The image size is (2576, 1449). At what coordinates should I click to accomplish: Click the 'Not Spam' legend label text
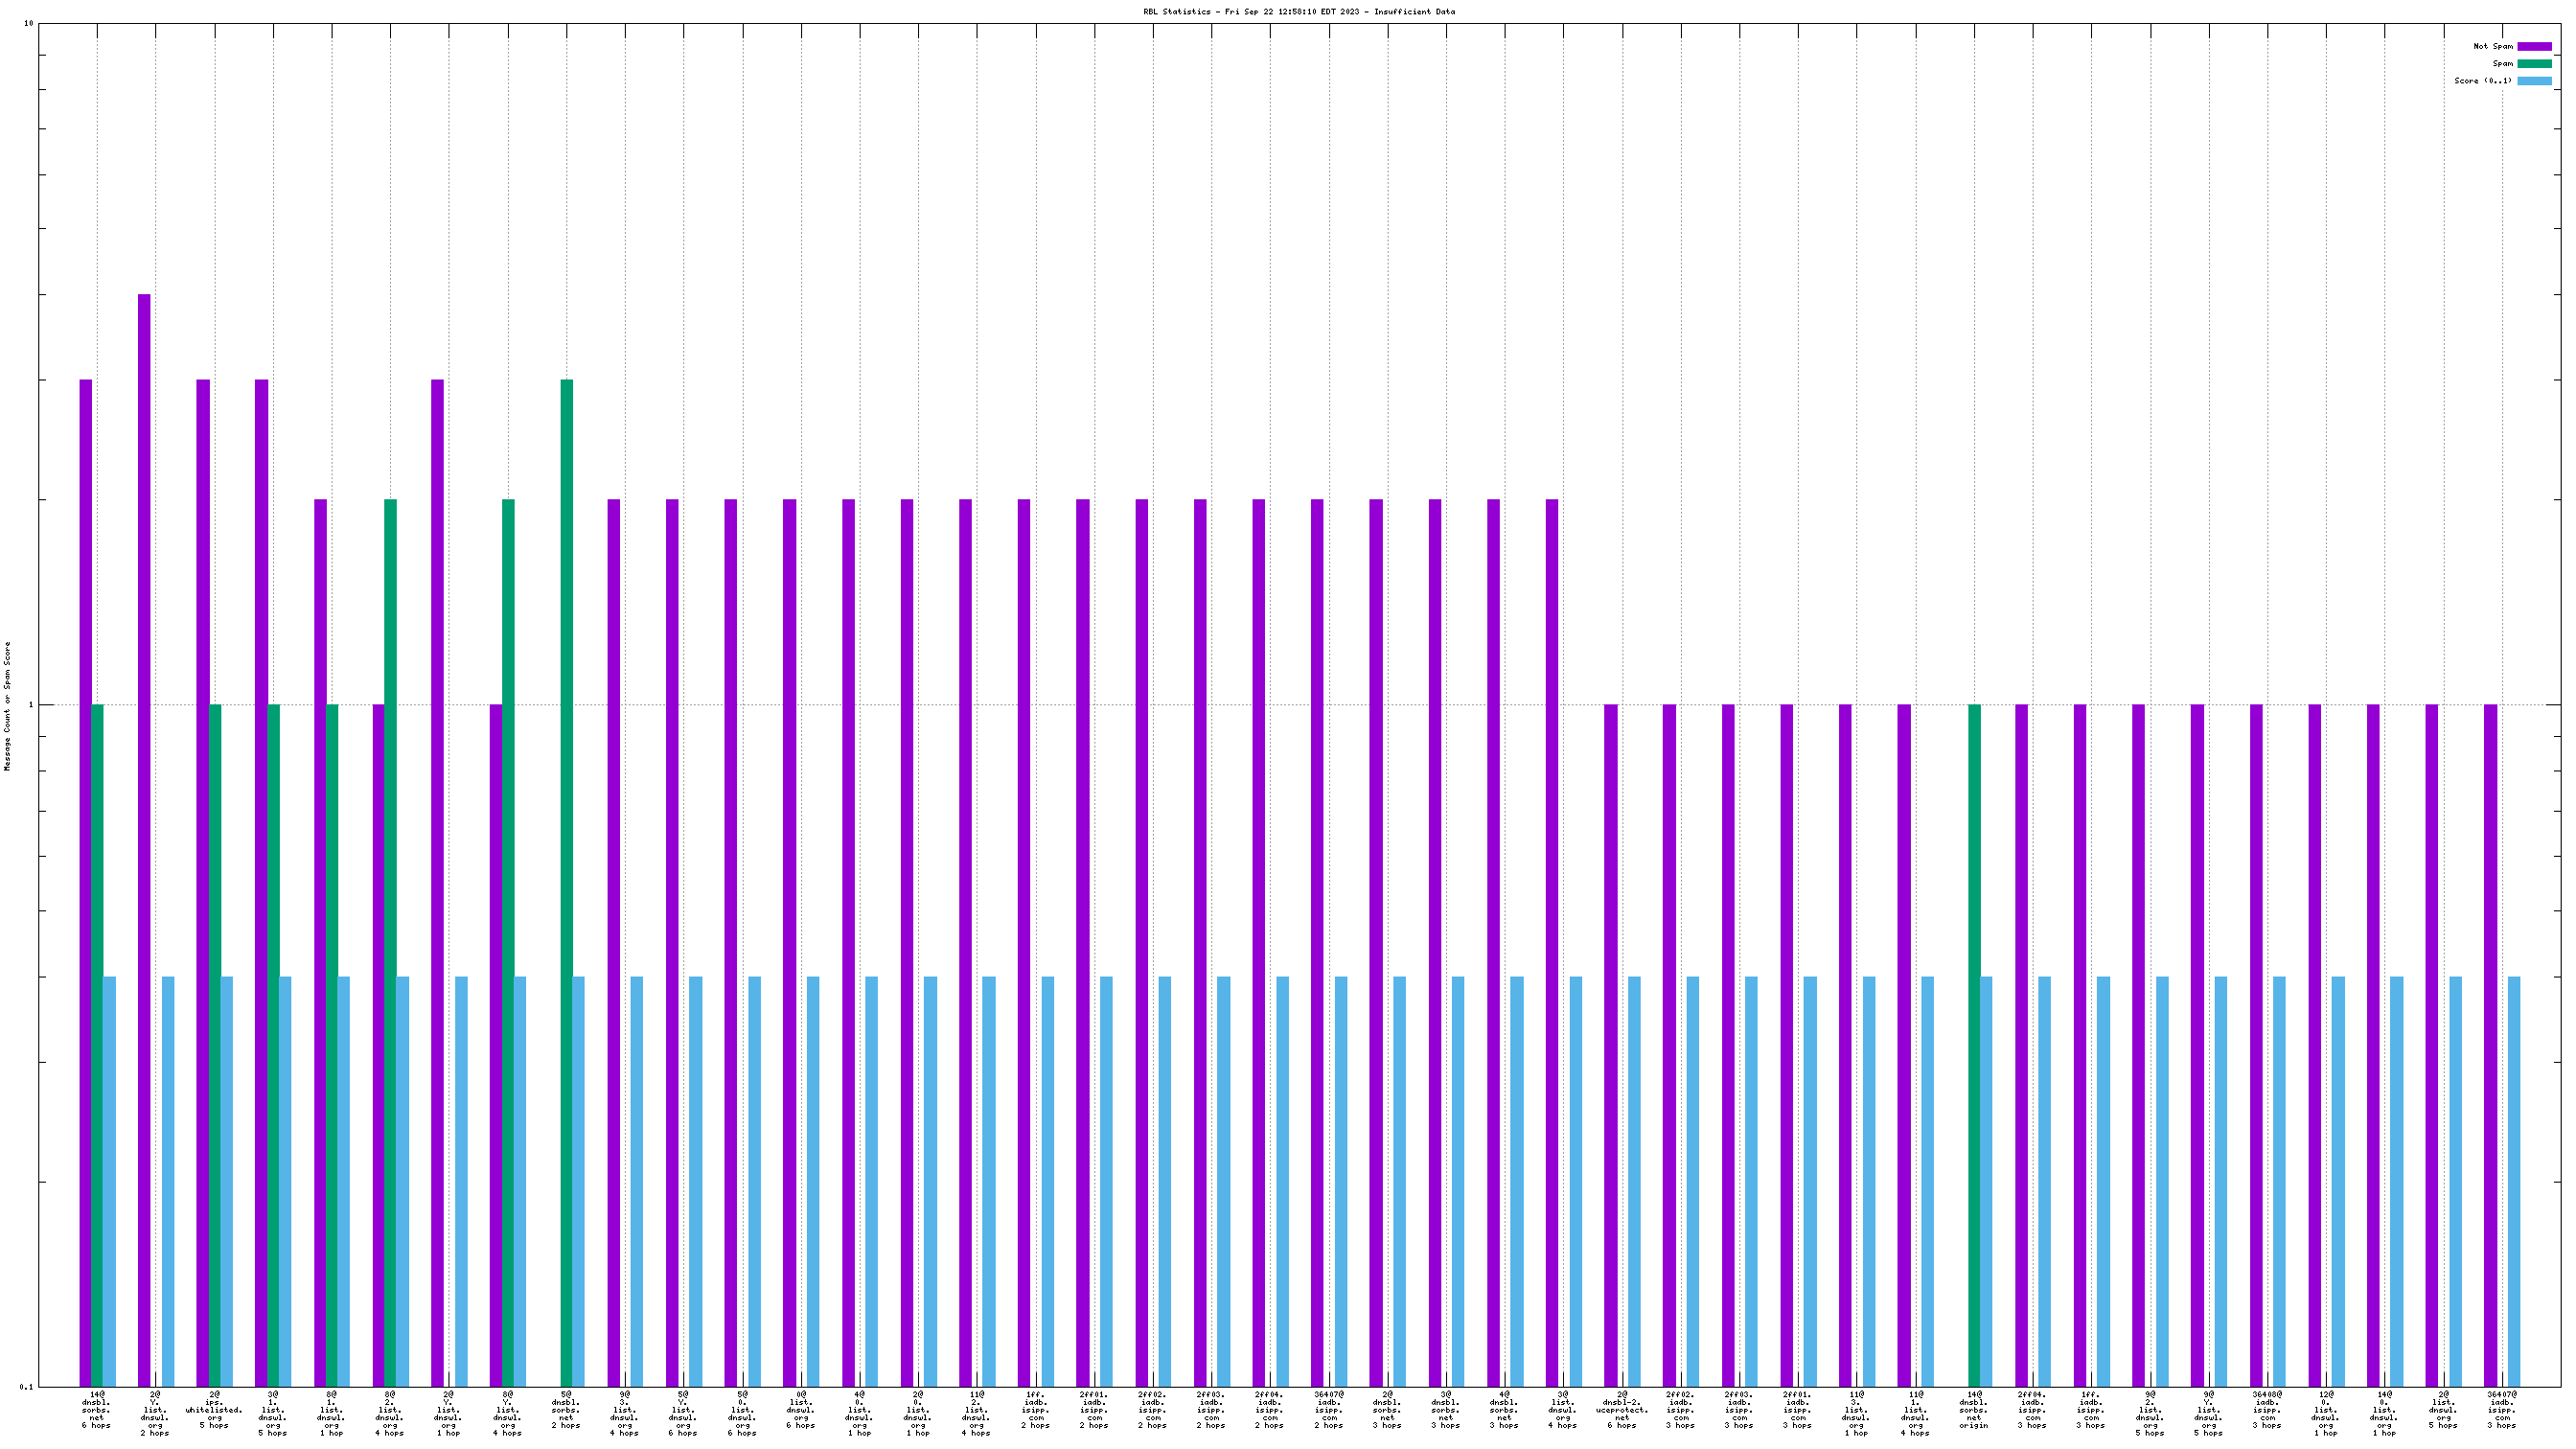2492,46
